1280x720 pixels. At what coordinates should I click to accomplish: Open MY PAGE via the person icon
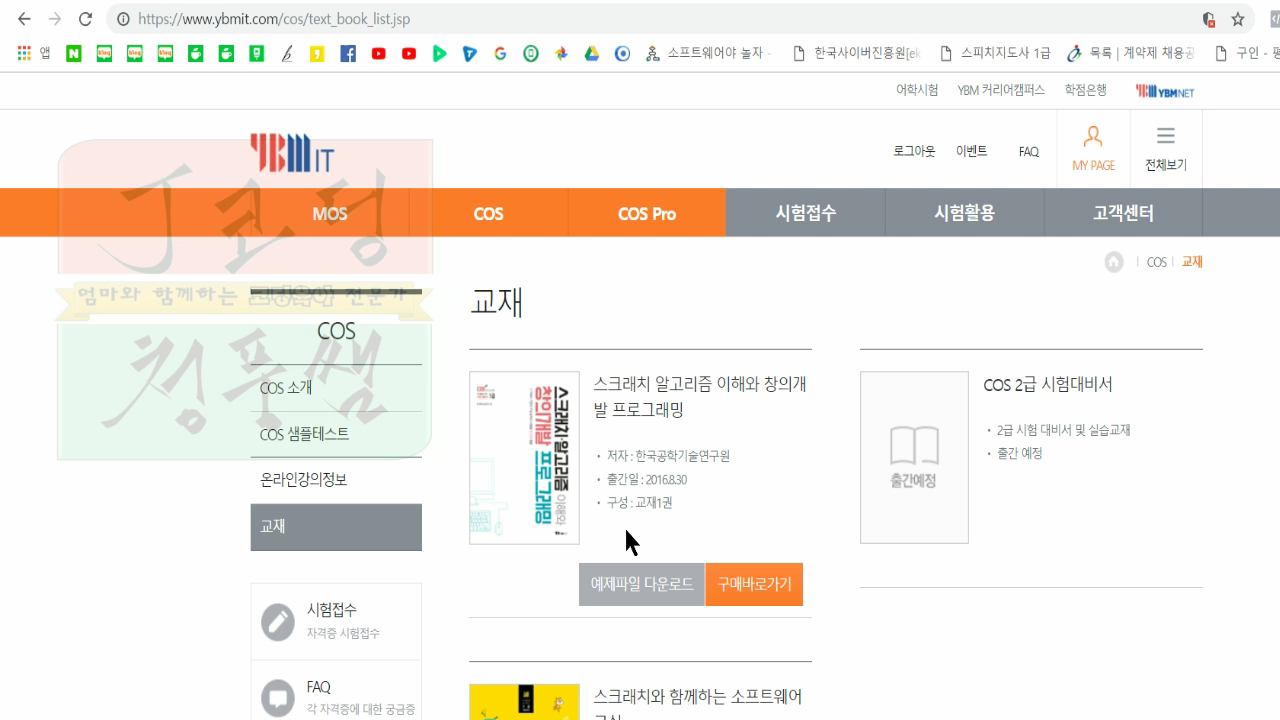point(1092,137)
